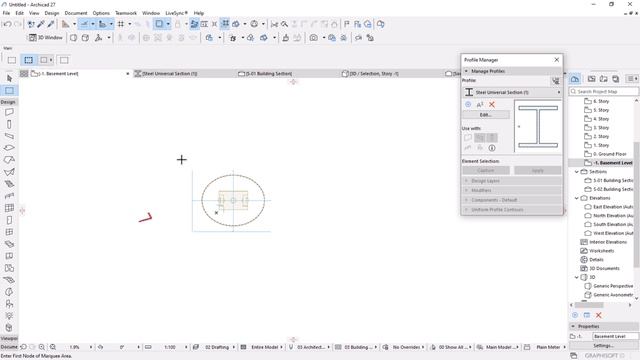Screen dimensions: 640x360
Task: Toggle the highlighted snap guides icon
Action: pos(102,24)
